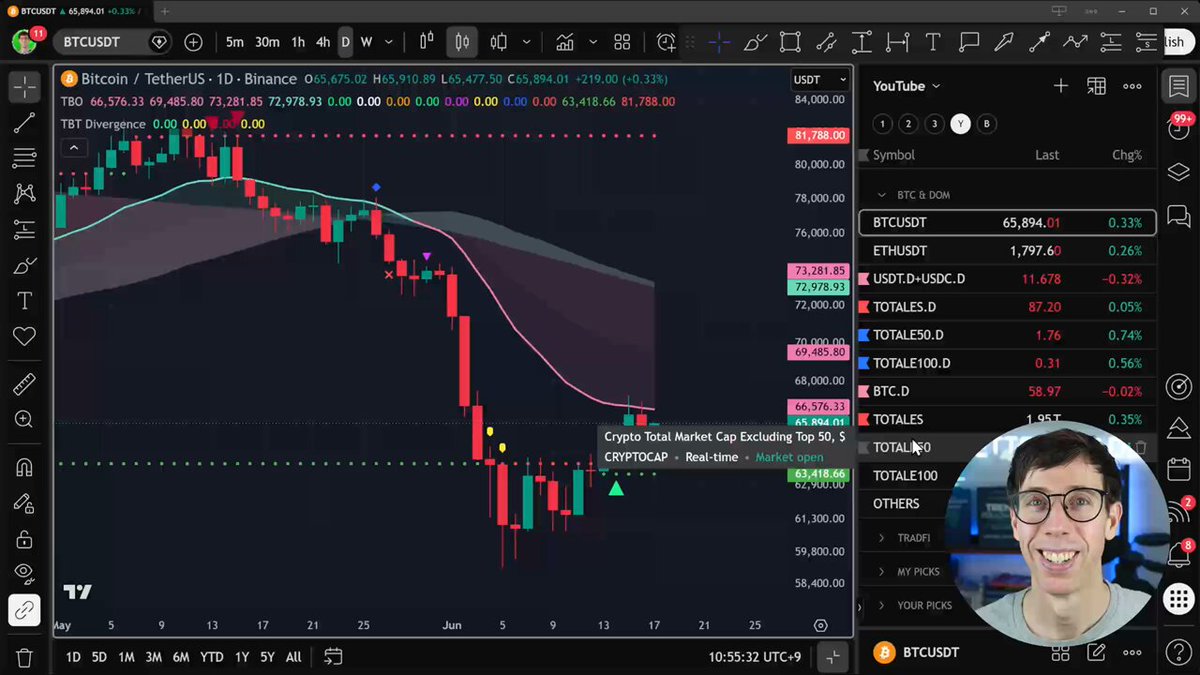Select the ruler measure tool

[x=24, y=385]
